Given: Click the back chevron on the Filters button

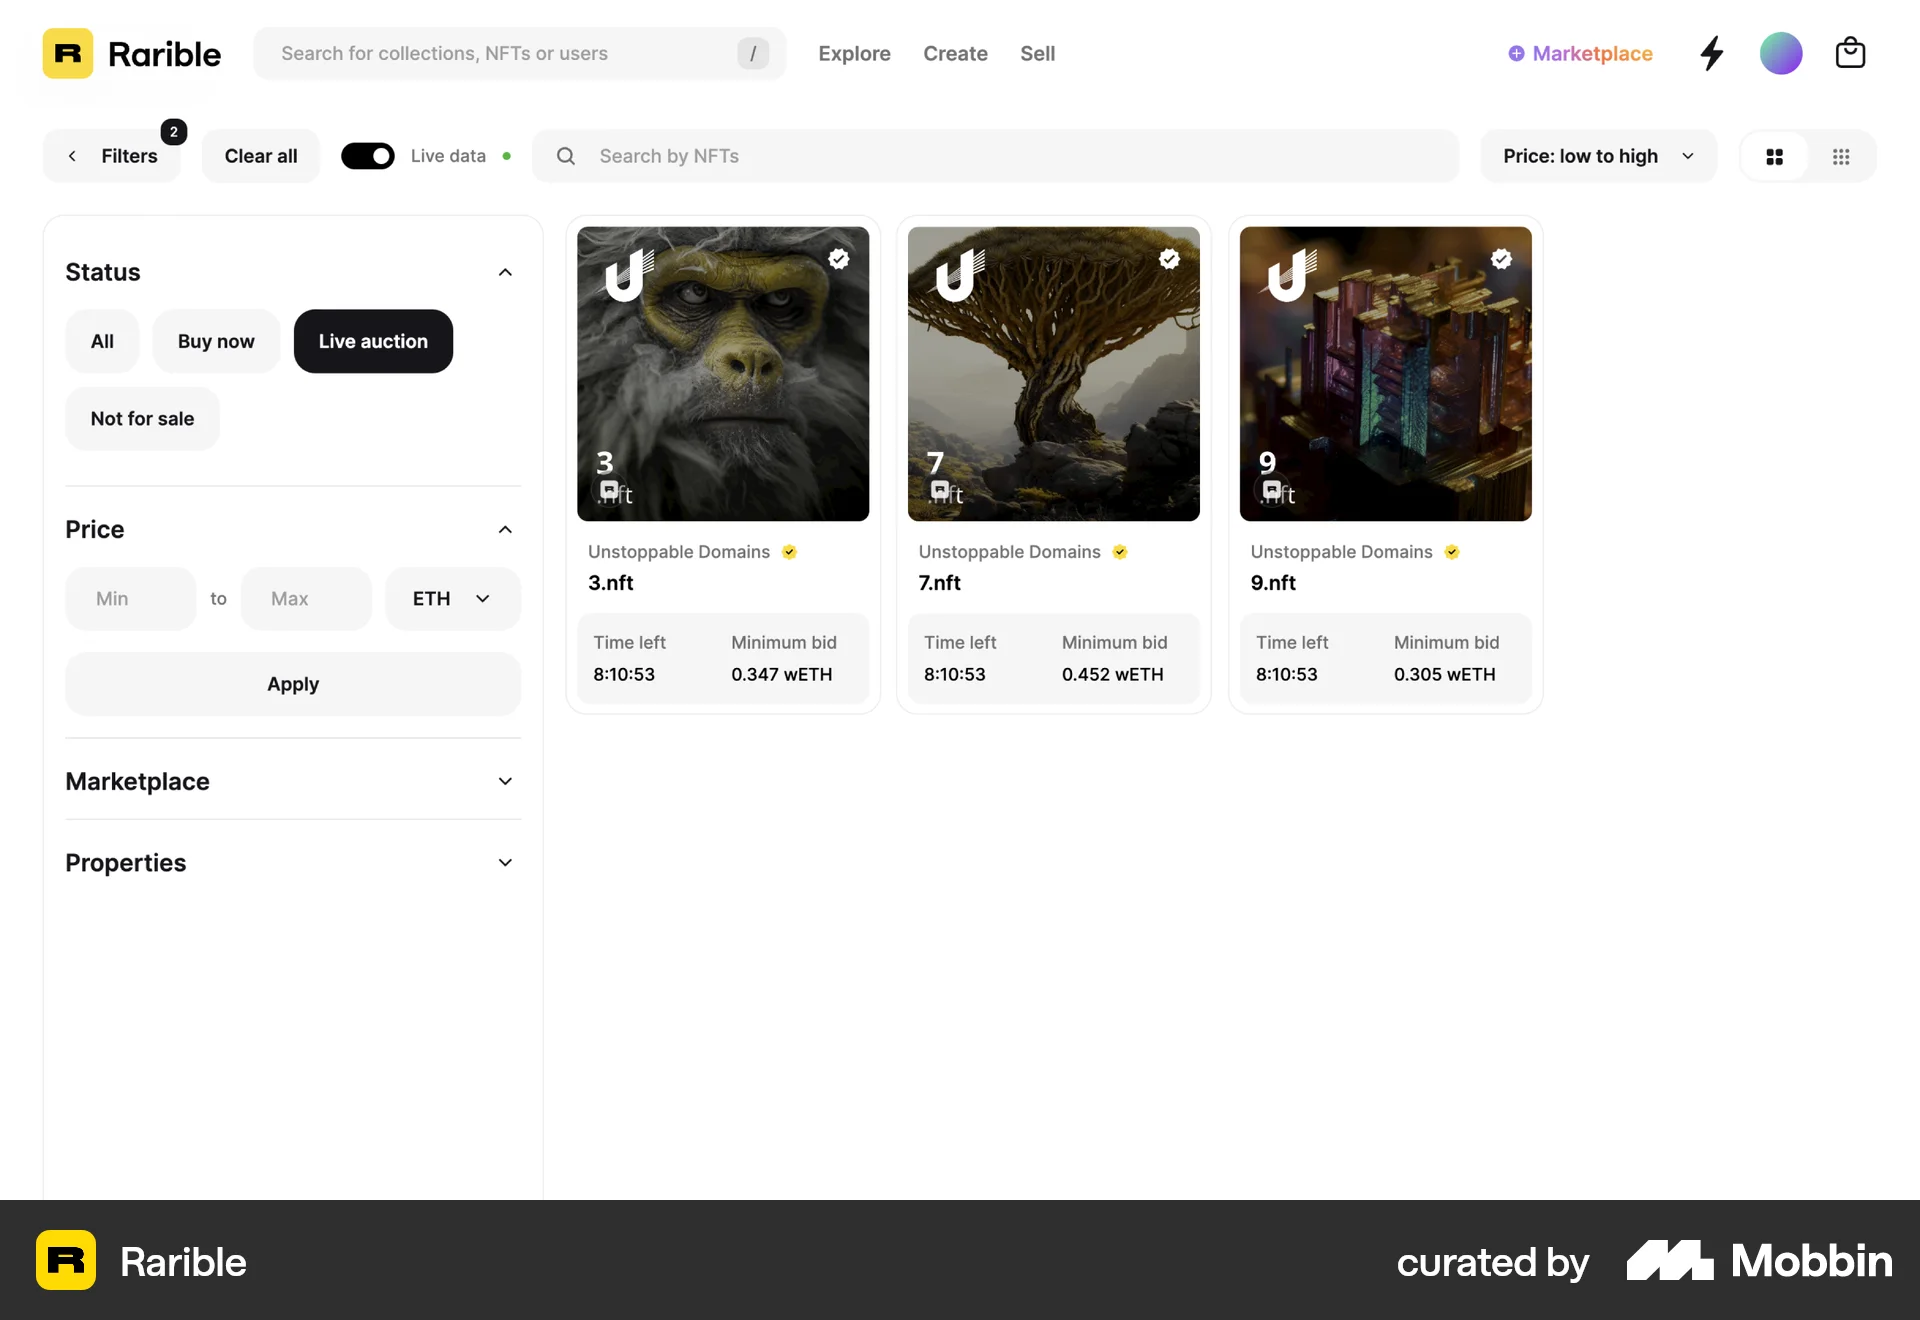Looking at the screenshot, I should tap(71, 156).
